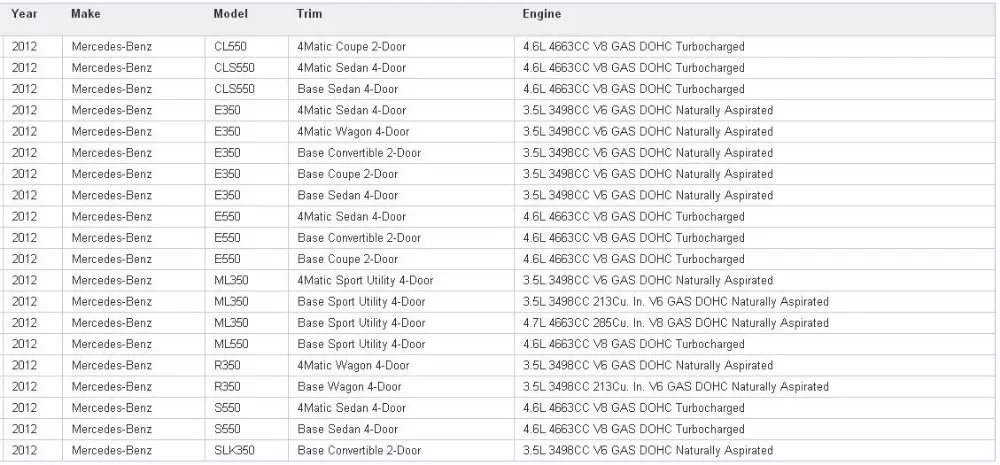Click the Mercedes-Benz make cell in the CL550 row
Screen dimensions: 1000x465
click(x=112, y=47)
